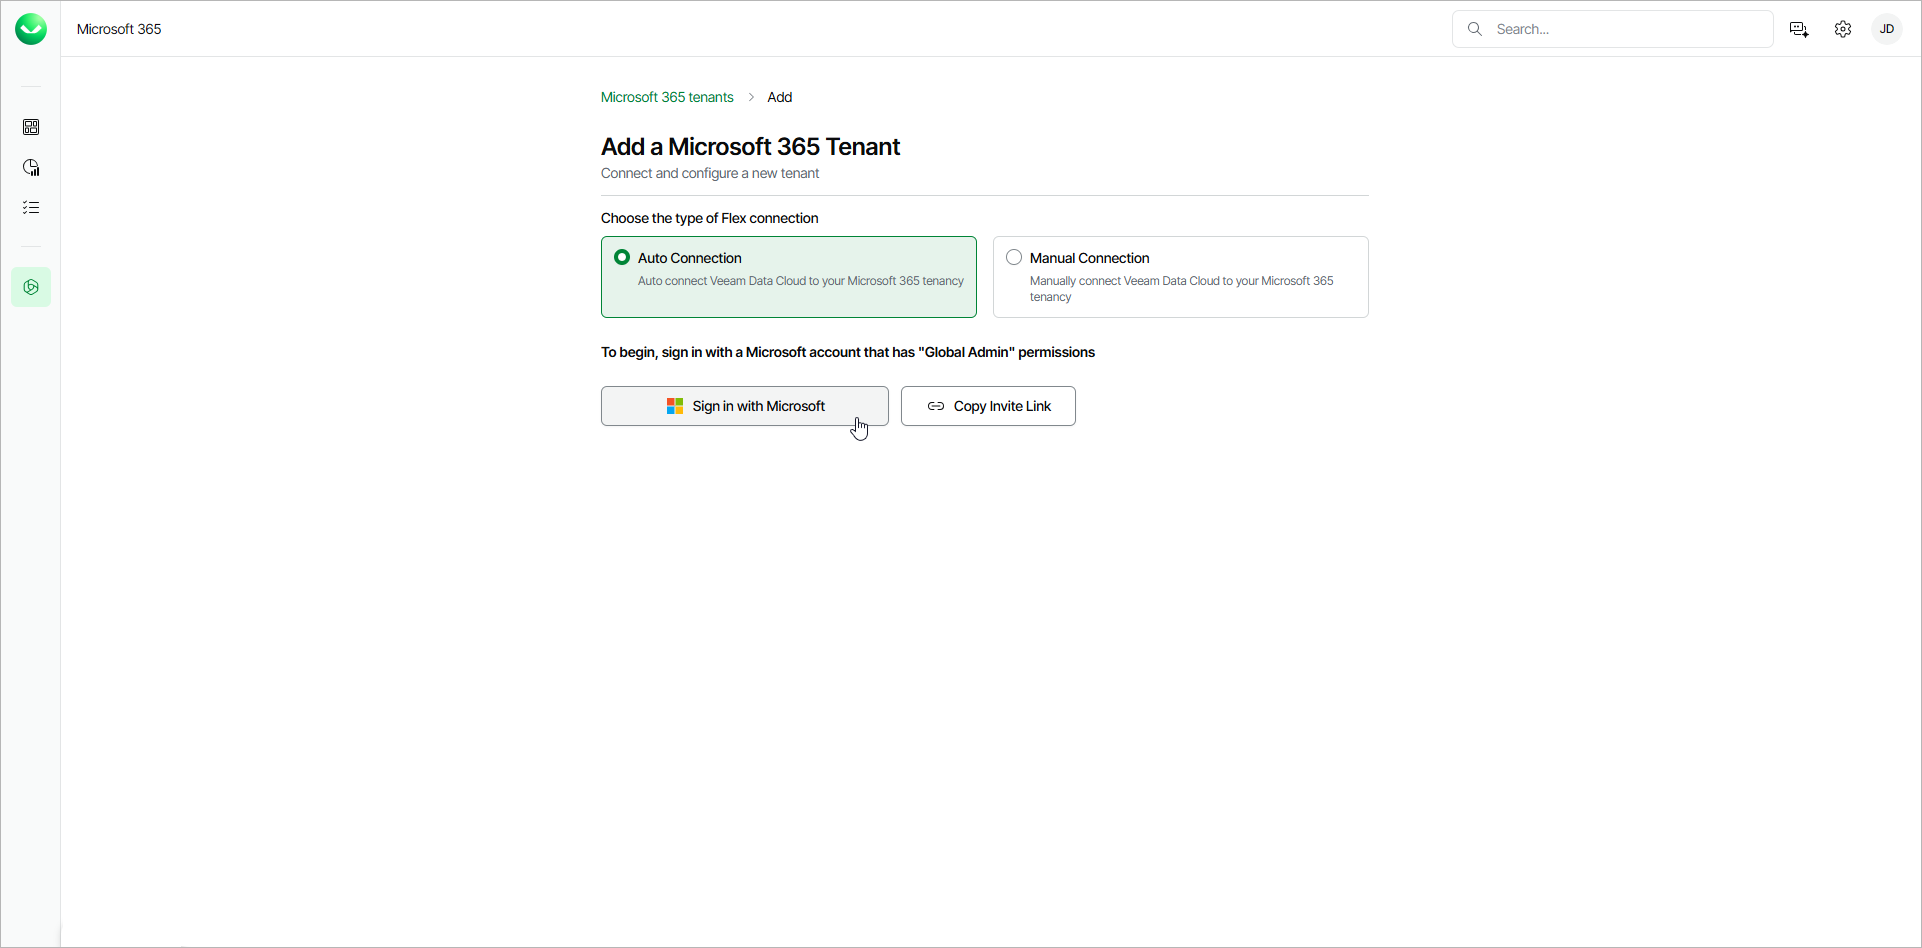The image size is (1922, 948).
Task: Open the checklist tasks sidebar icon
Action: [x=31, y=207]
